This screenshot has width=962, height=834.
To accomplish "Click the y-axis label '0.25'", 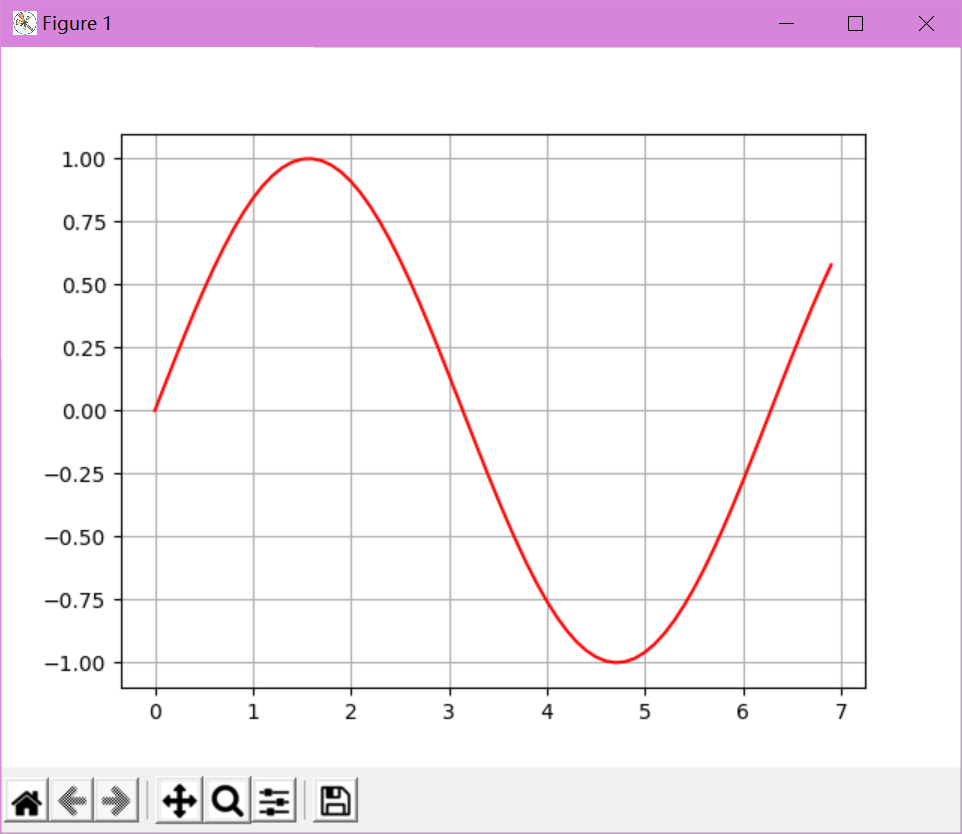I will click(83, 348).
